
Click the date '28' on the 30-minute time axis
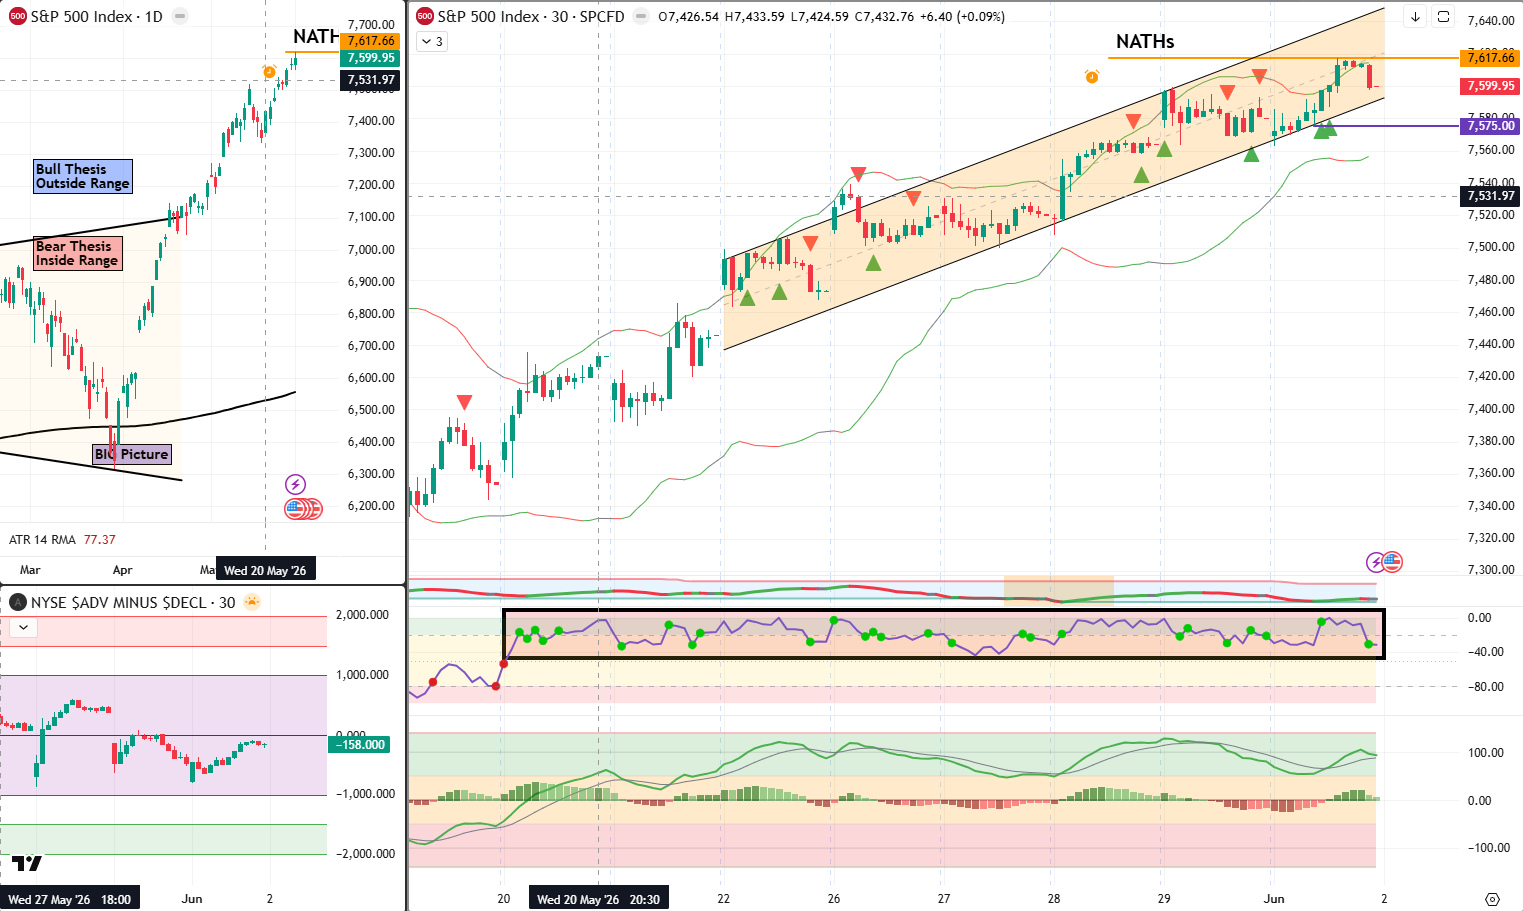(x=1054, y=899)
